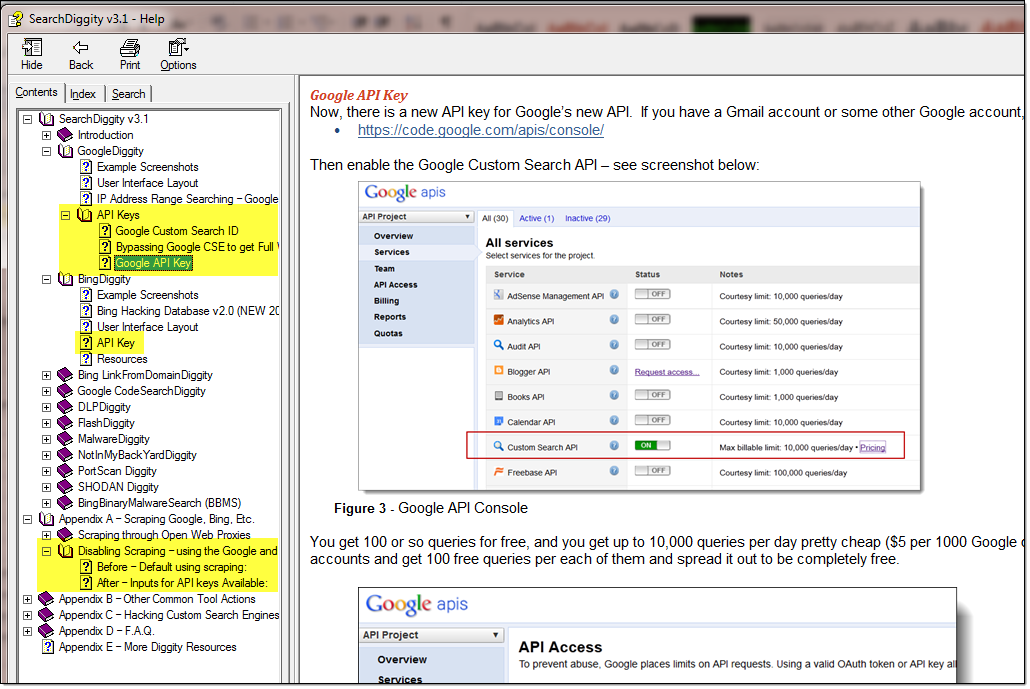Select the Inactive (29) services tab
This screenshot has height=689, width=1030.
[x=588, y=219]
